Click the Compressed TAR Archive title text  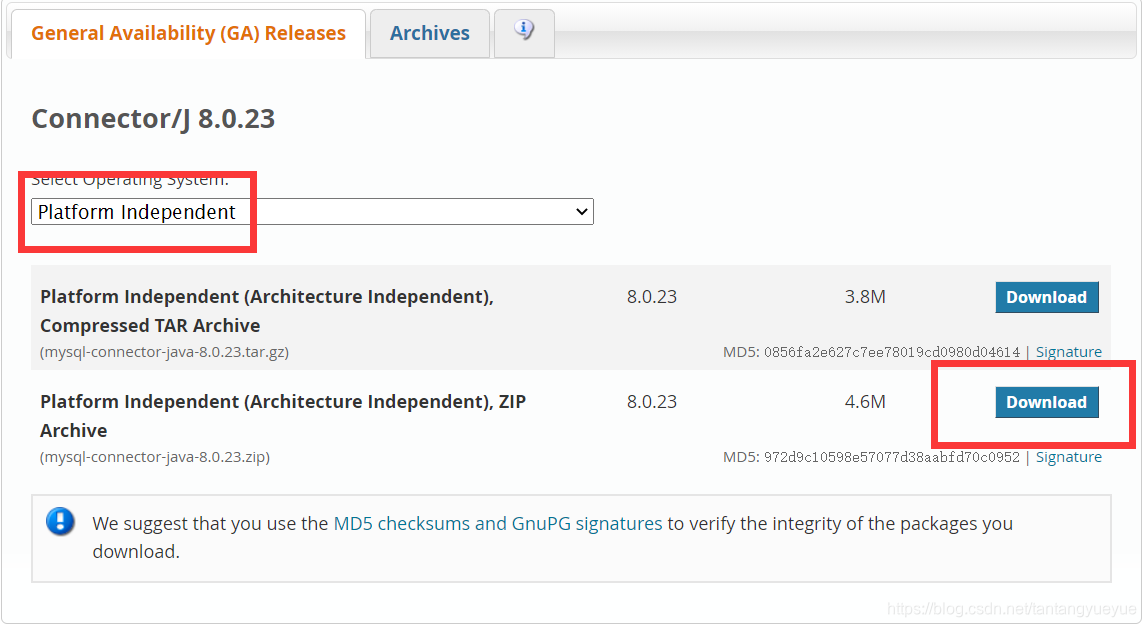(267, 311)
